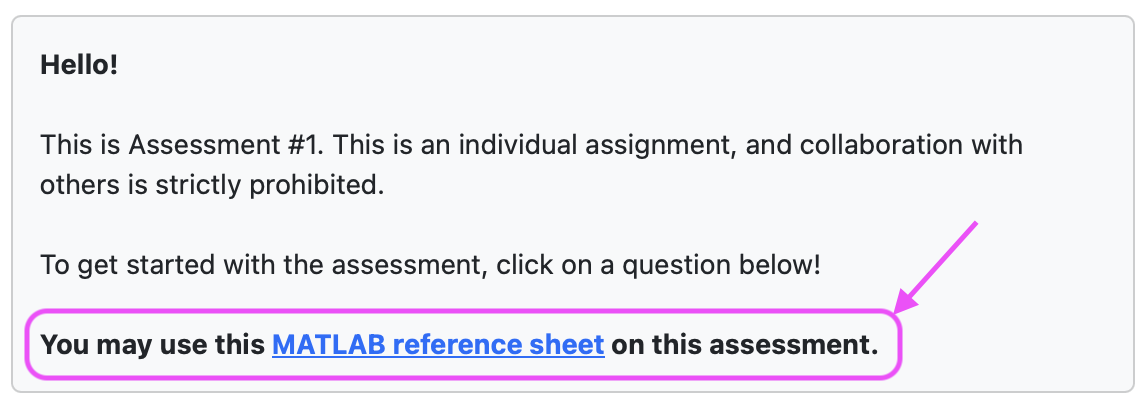
Task: Click the bold Hello! greeting
Action: (79, 66)
